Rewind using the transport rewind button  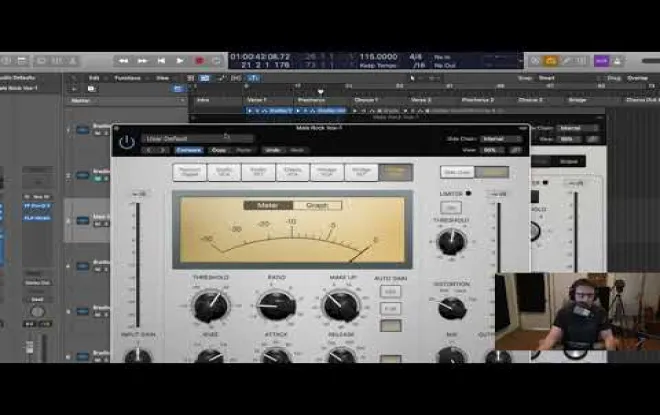[x=123, y=61]
